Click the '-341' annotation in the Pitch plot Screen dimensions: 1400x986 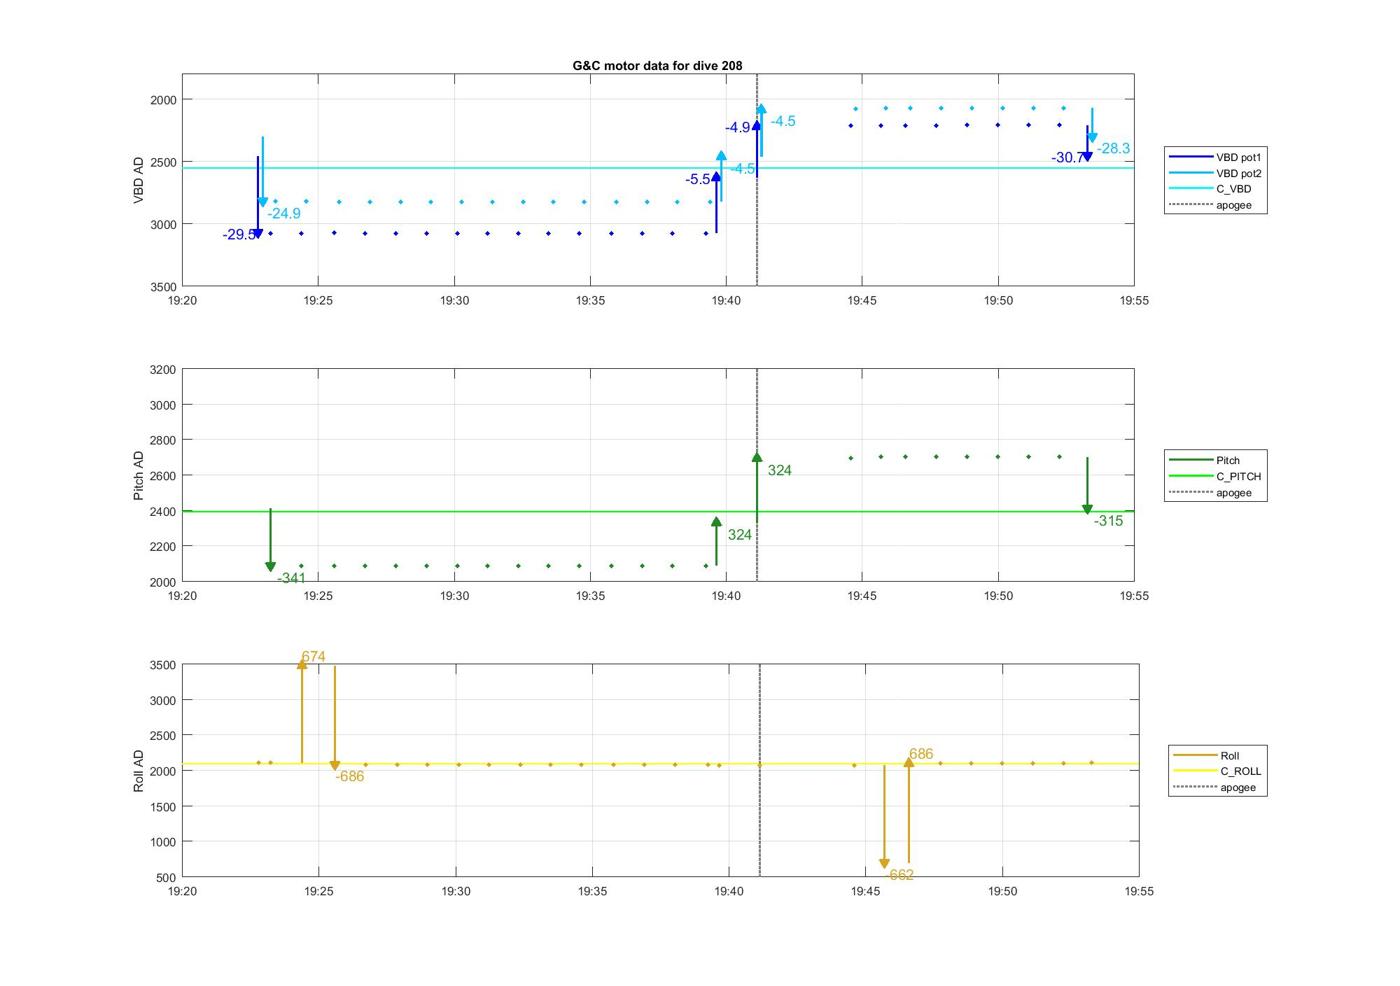pos(291,578)
